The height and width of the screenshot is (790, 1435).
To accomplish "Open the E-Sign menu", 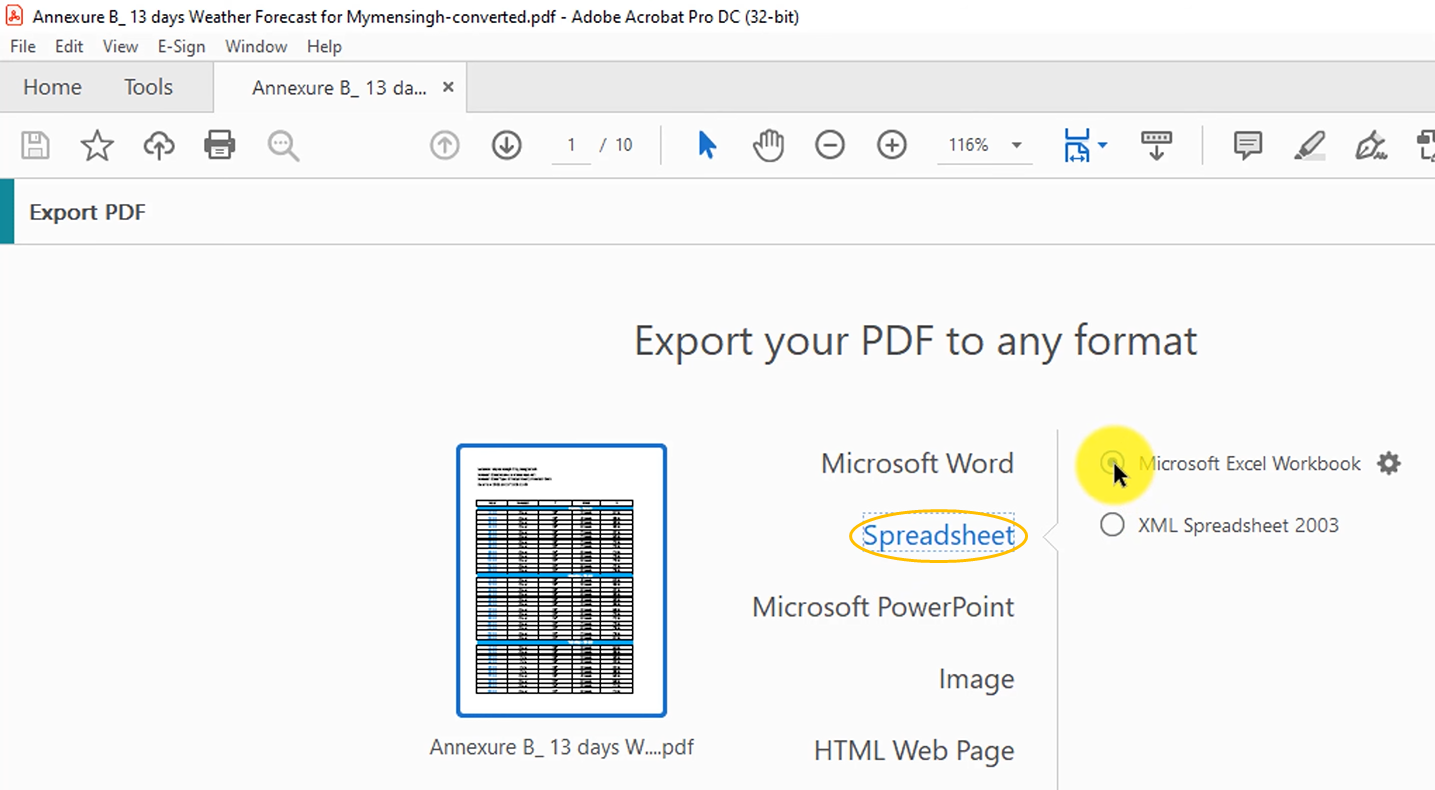I will [x=181, y=46].
